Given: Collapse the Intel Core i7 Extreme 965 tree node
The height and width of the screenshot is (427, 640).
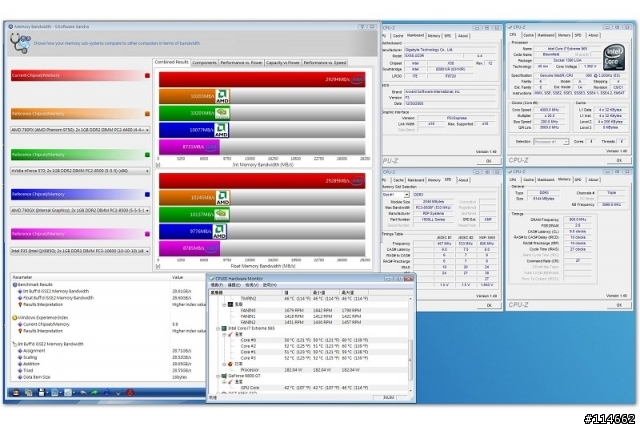Looking at the screenshot, I should click(218, 328).
